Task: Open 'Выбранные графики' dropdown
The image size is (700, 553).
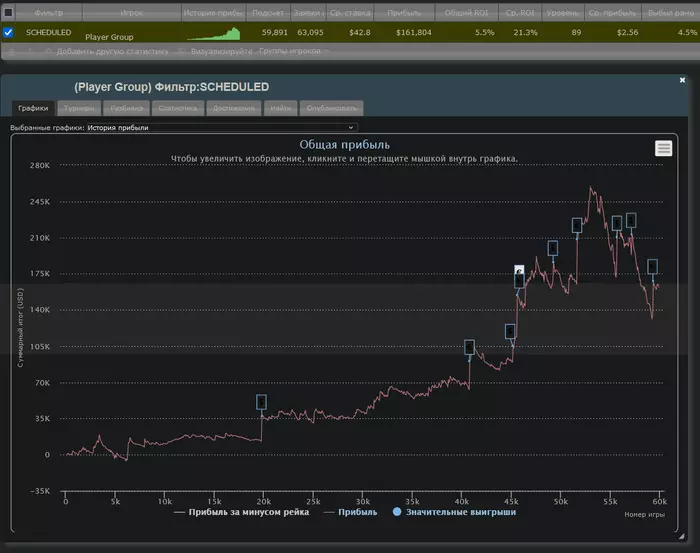Action: click(221, 128)
